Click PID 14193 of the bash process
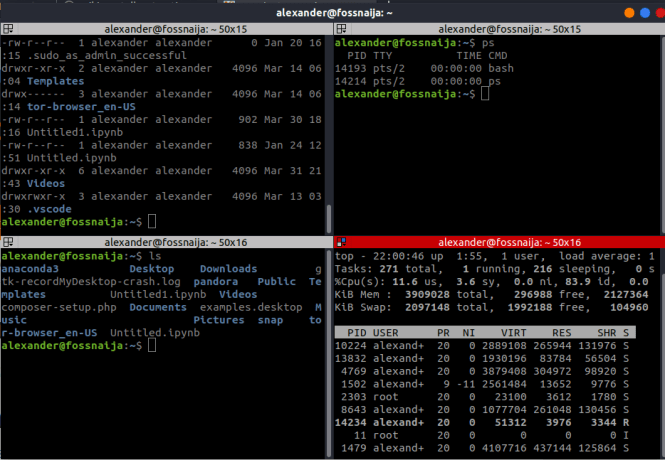 350,68
